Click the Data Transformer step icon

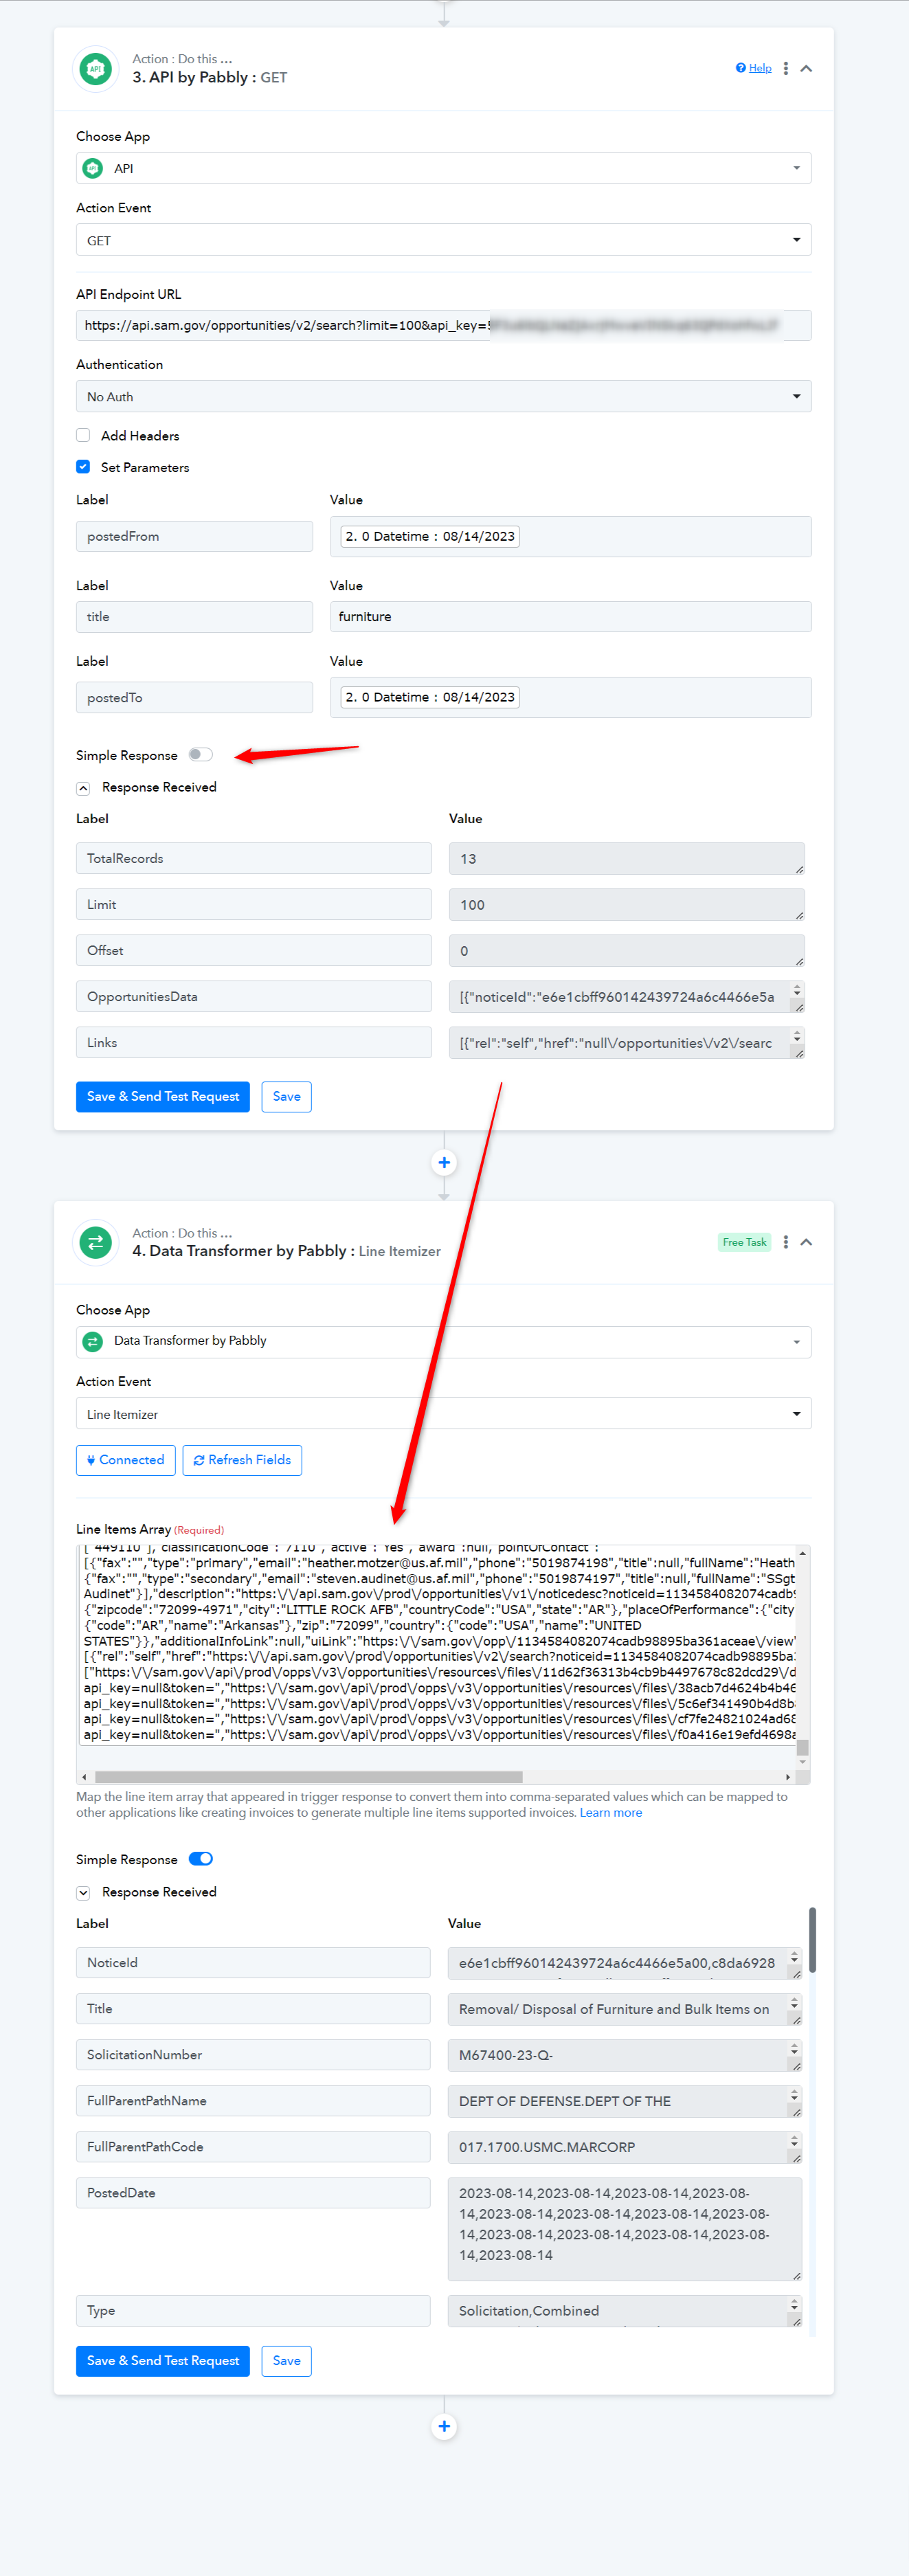click(96, 1242)
